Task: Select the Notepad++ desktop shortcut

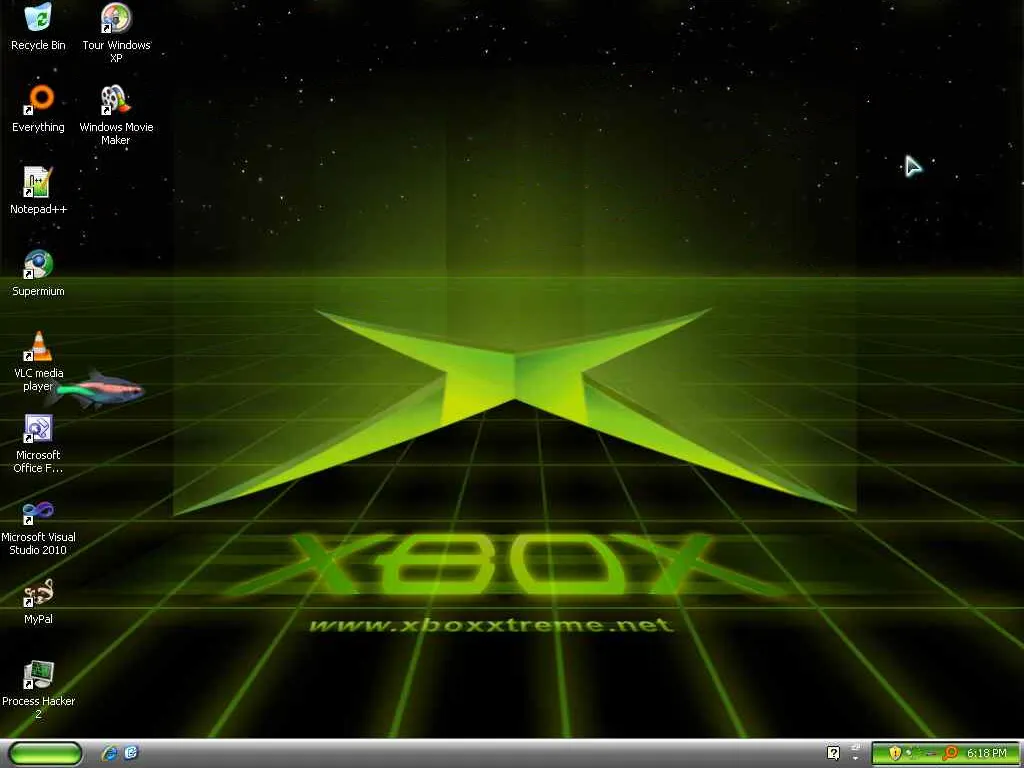Action: tap(38, 191)
